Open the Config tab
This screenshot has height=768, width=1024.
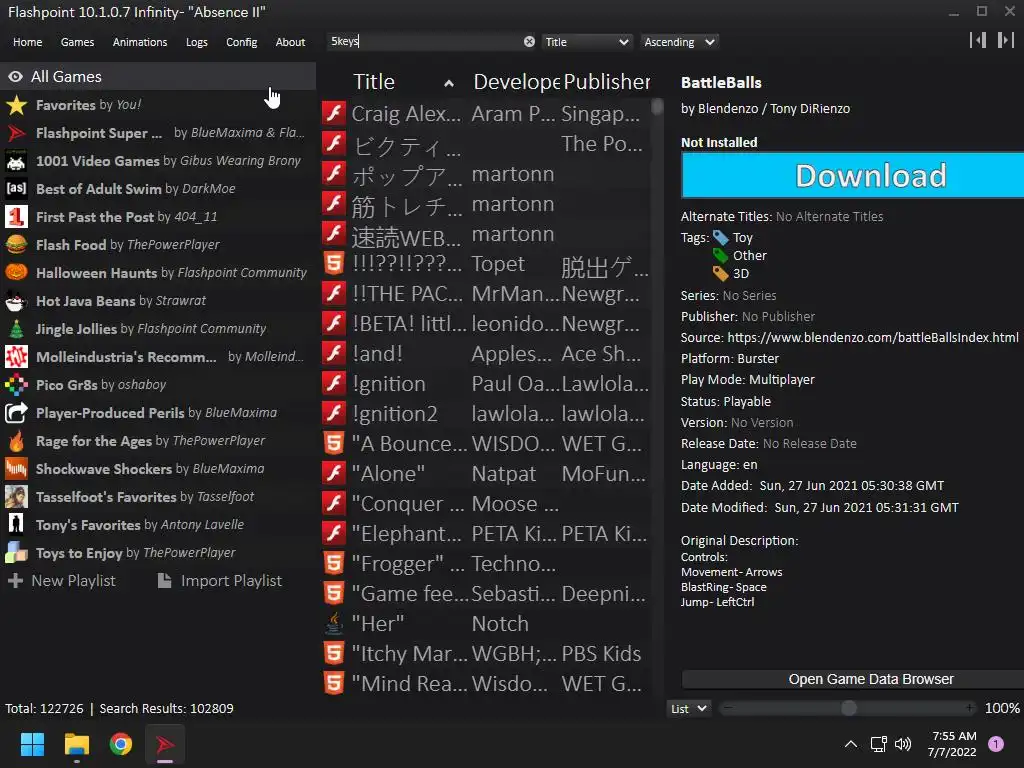[x=242, y=42]
